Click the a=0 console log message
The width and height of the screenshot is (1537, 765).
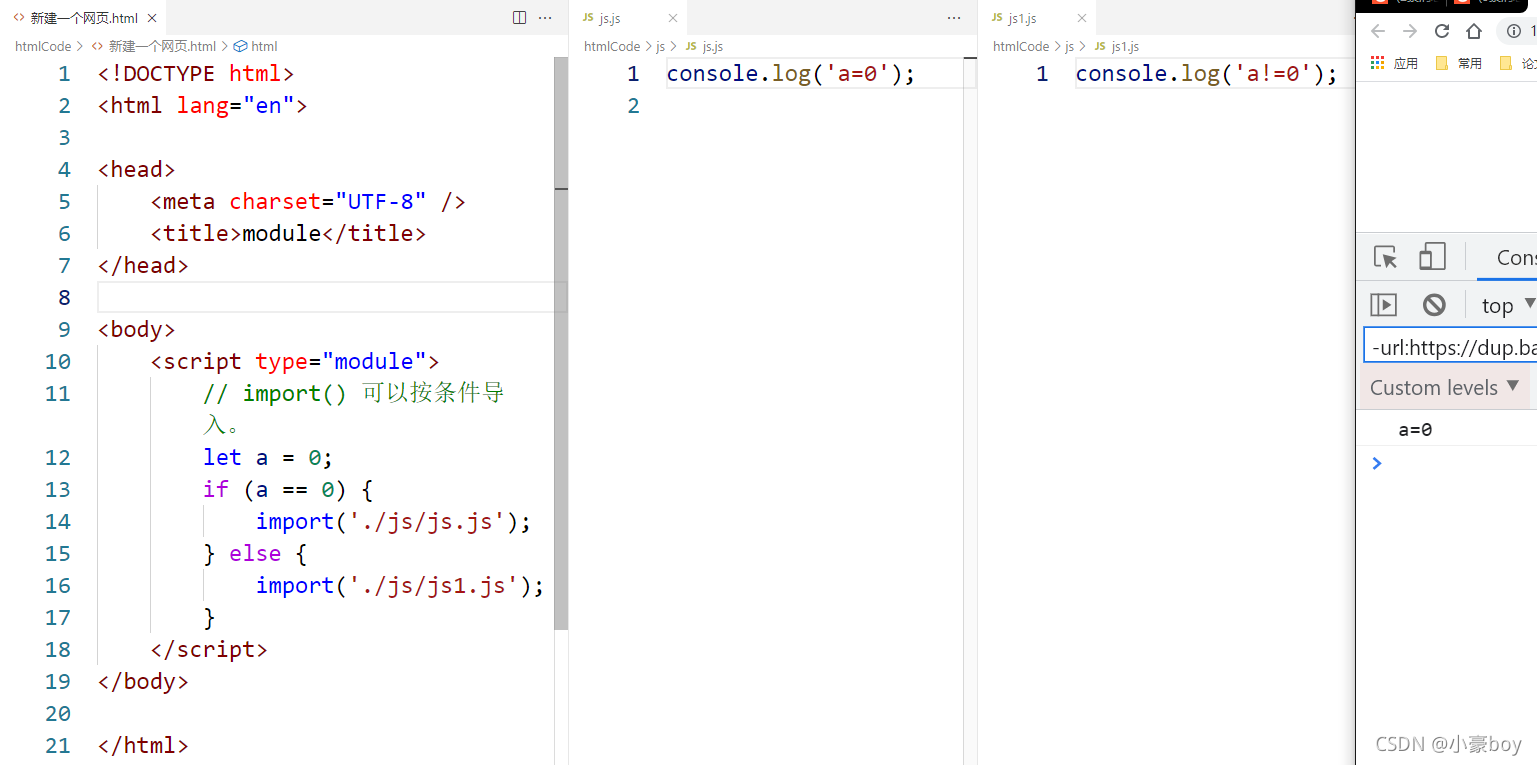(1415, 430)
